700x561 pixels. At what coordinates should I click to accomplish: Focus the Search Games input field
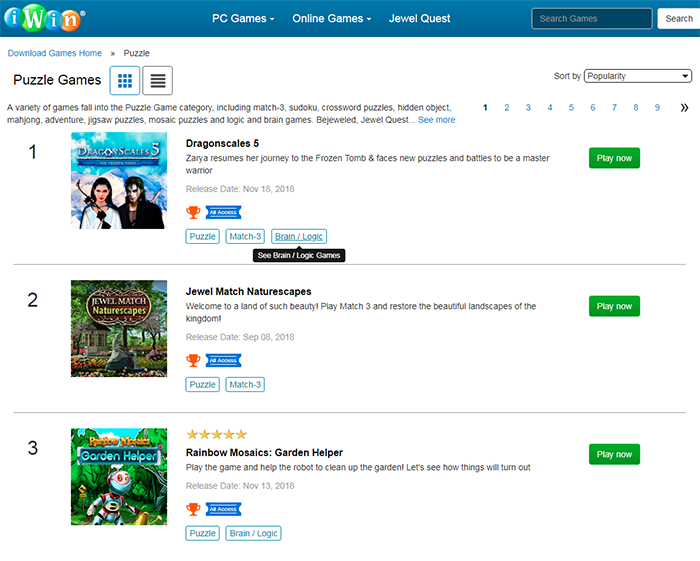[592, 18]
